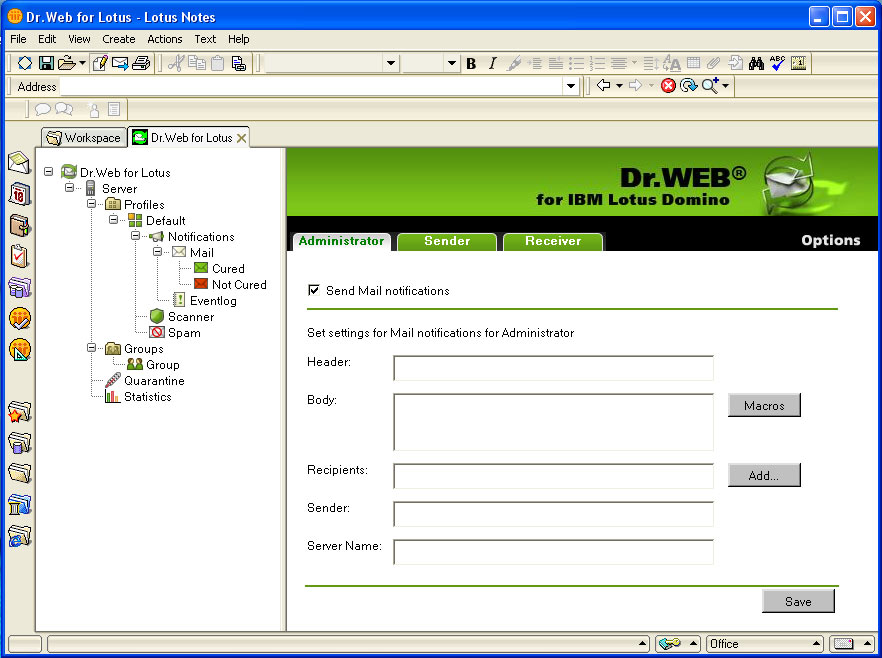Click the Search magnifier icon
Viewport: 882px width, 658px height.
pyautogui.click(x=710, y=85)
